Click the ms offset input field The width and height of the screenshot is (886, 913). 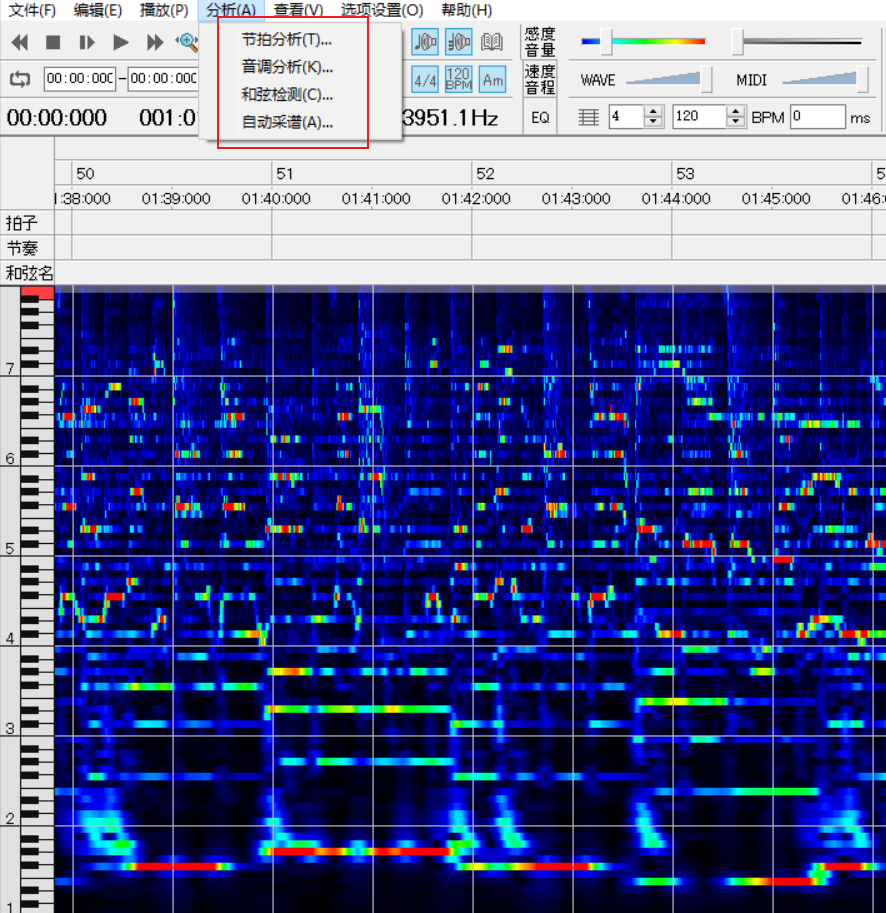pyautogui.click(x=817, y=117)
